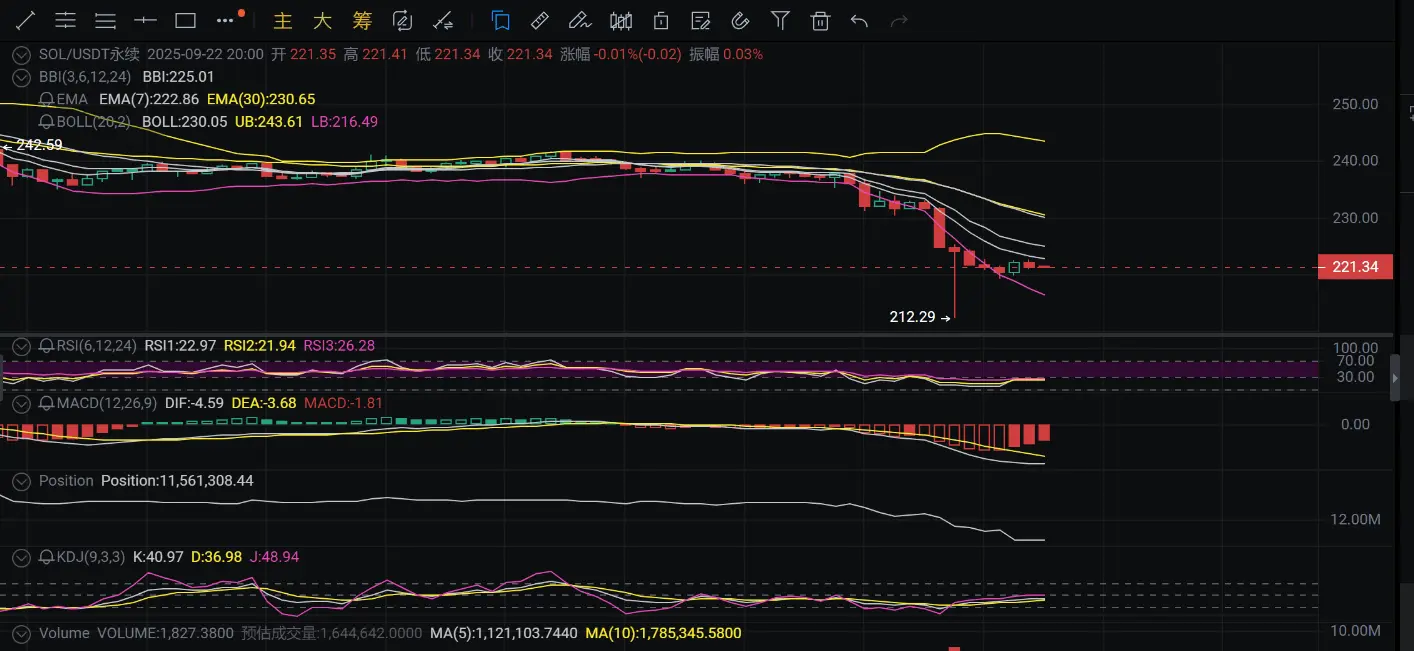Image resolution: width=1414 pixels, height=651 pixels.
Task: Click the RSI3:26.28 value
Action: click(x=339, y=345)
